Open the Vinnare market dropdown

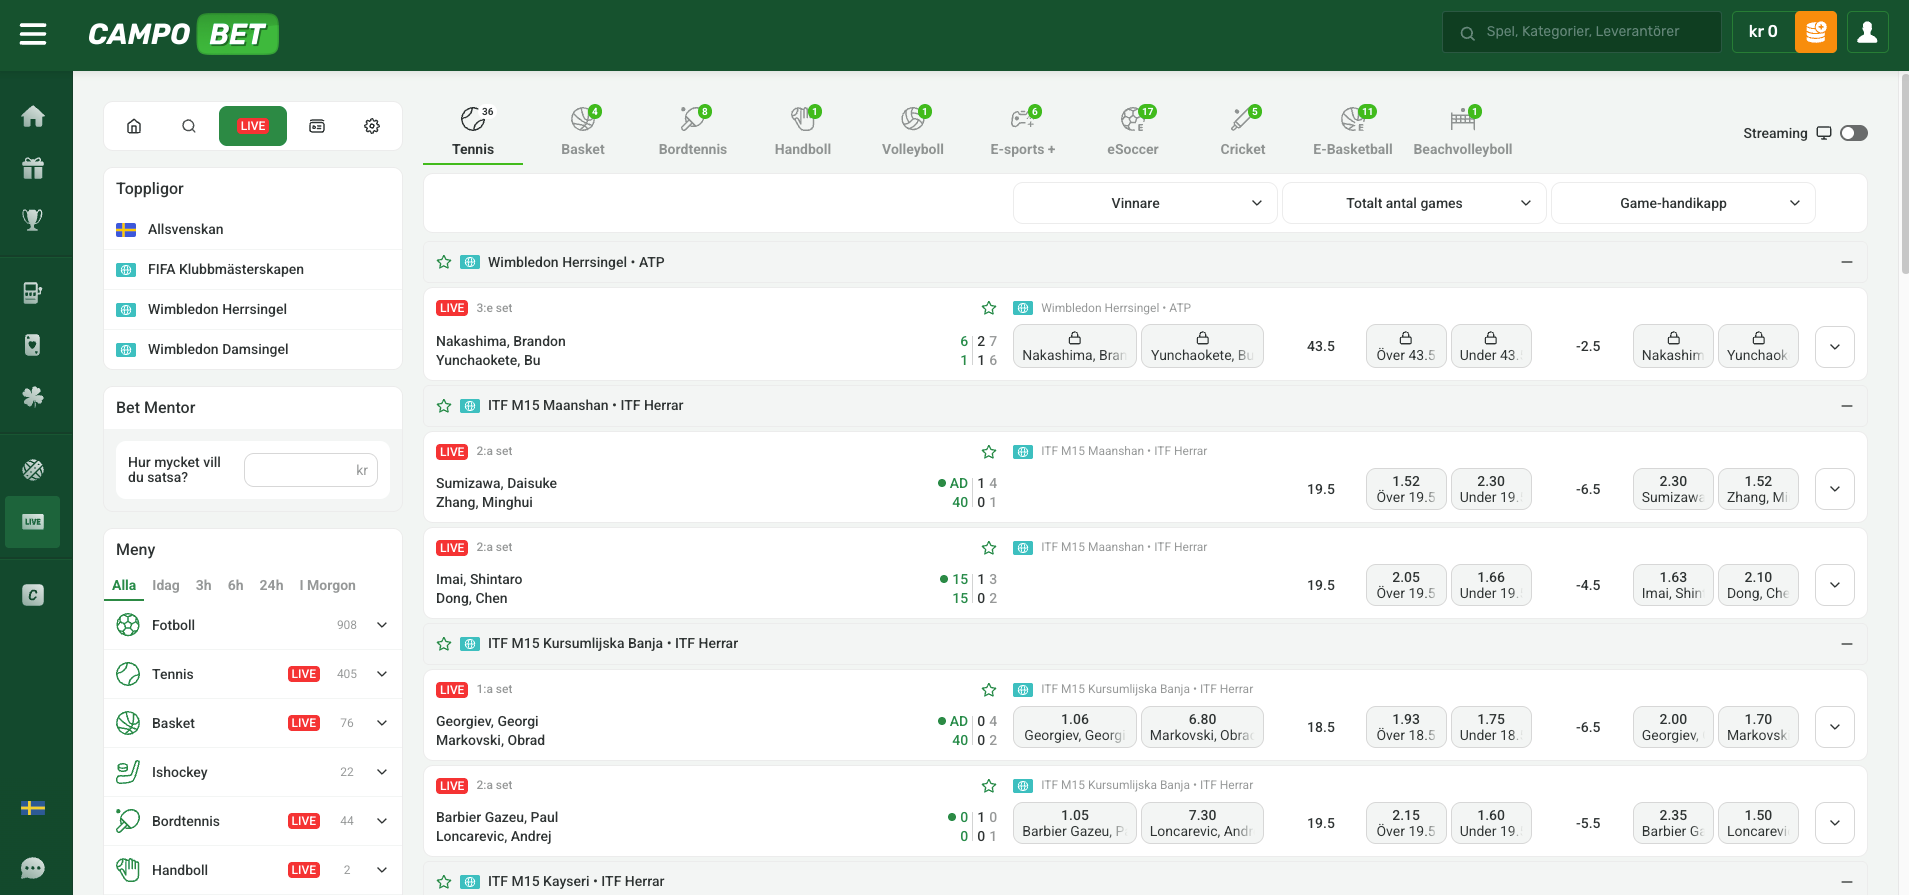click(1145, 203)
